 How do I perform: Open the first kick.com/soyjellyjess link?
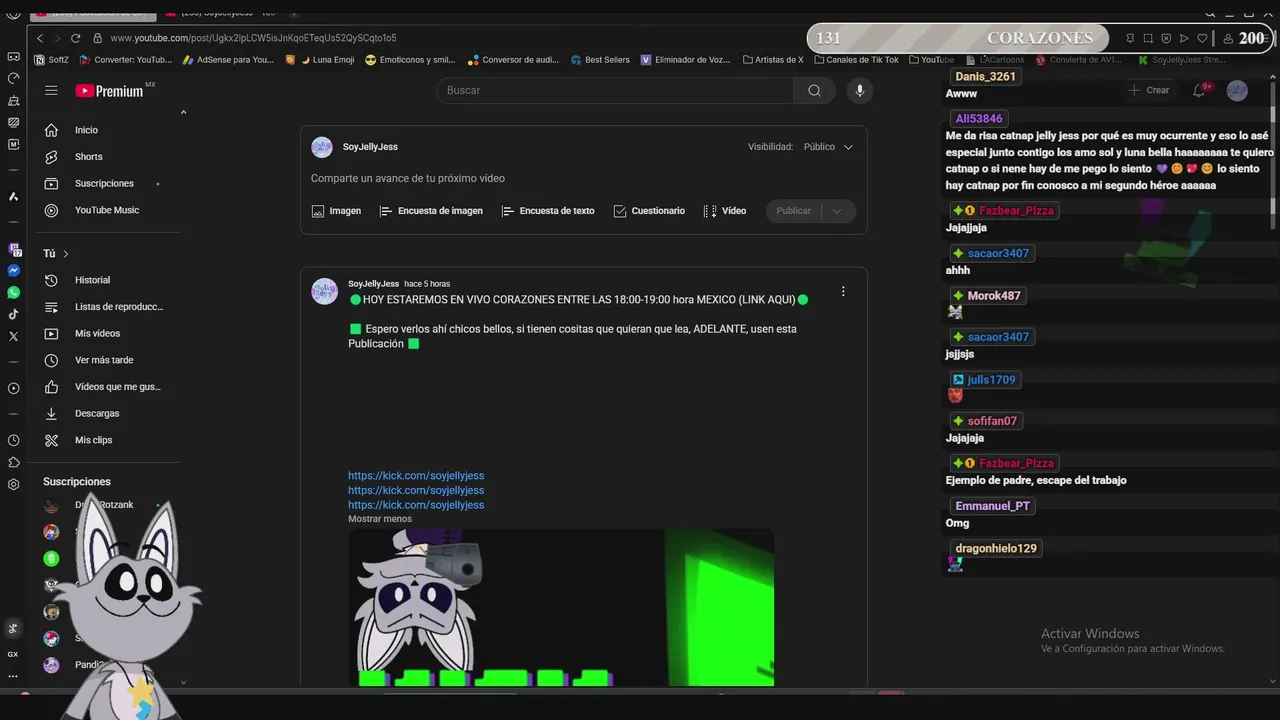(416, 476)
